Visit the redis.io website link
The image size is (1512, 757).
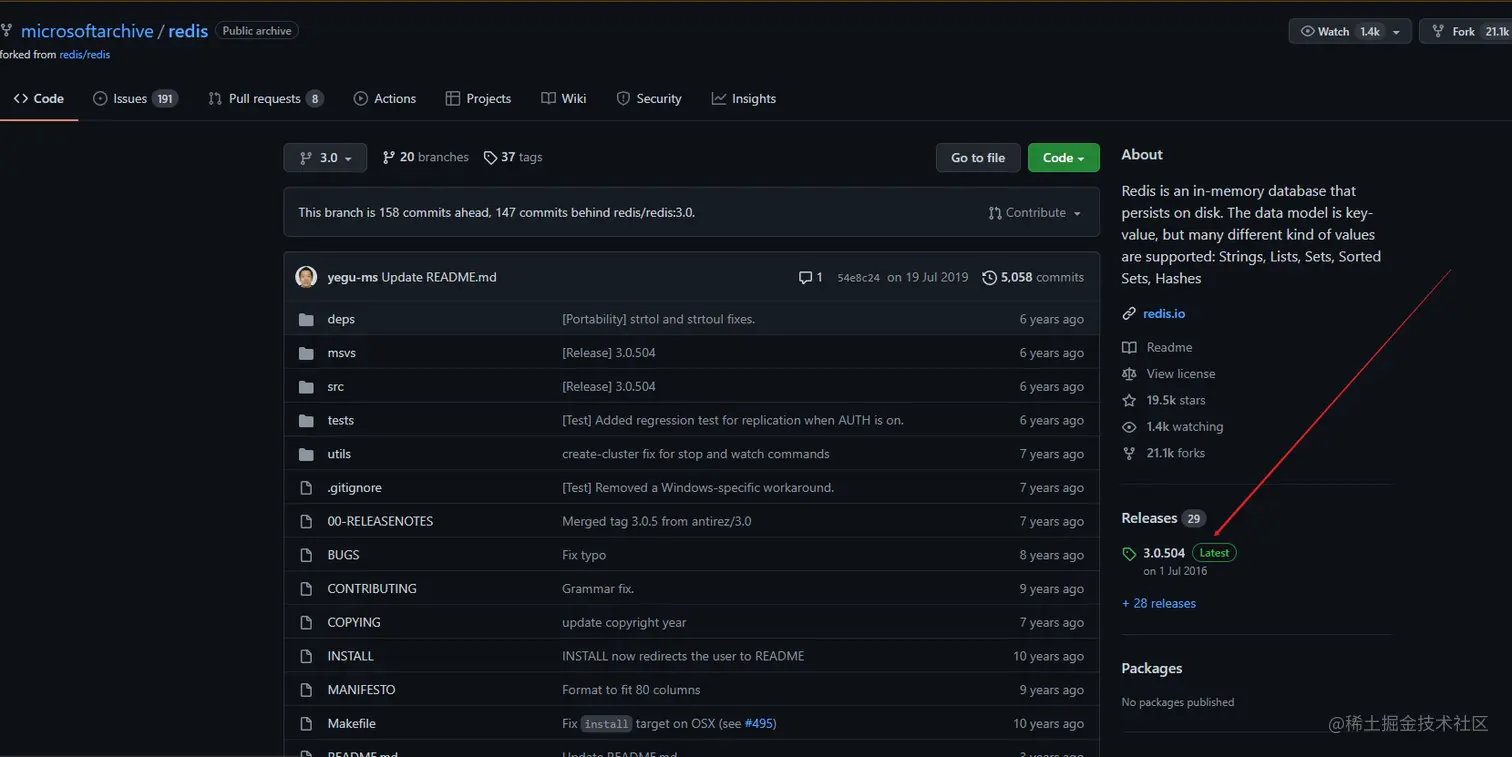(x=1164, y=314)
